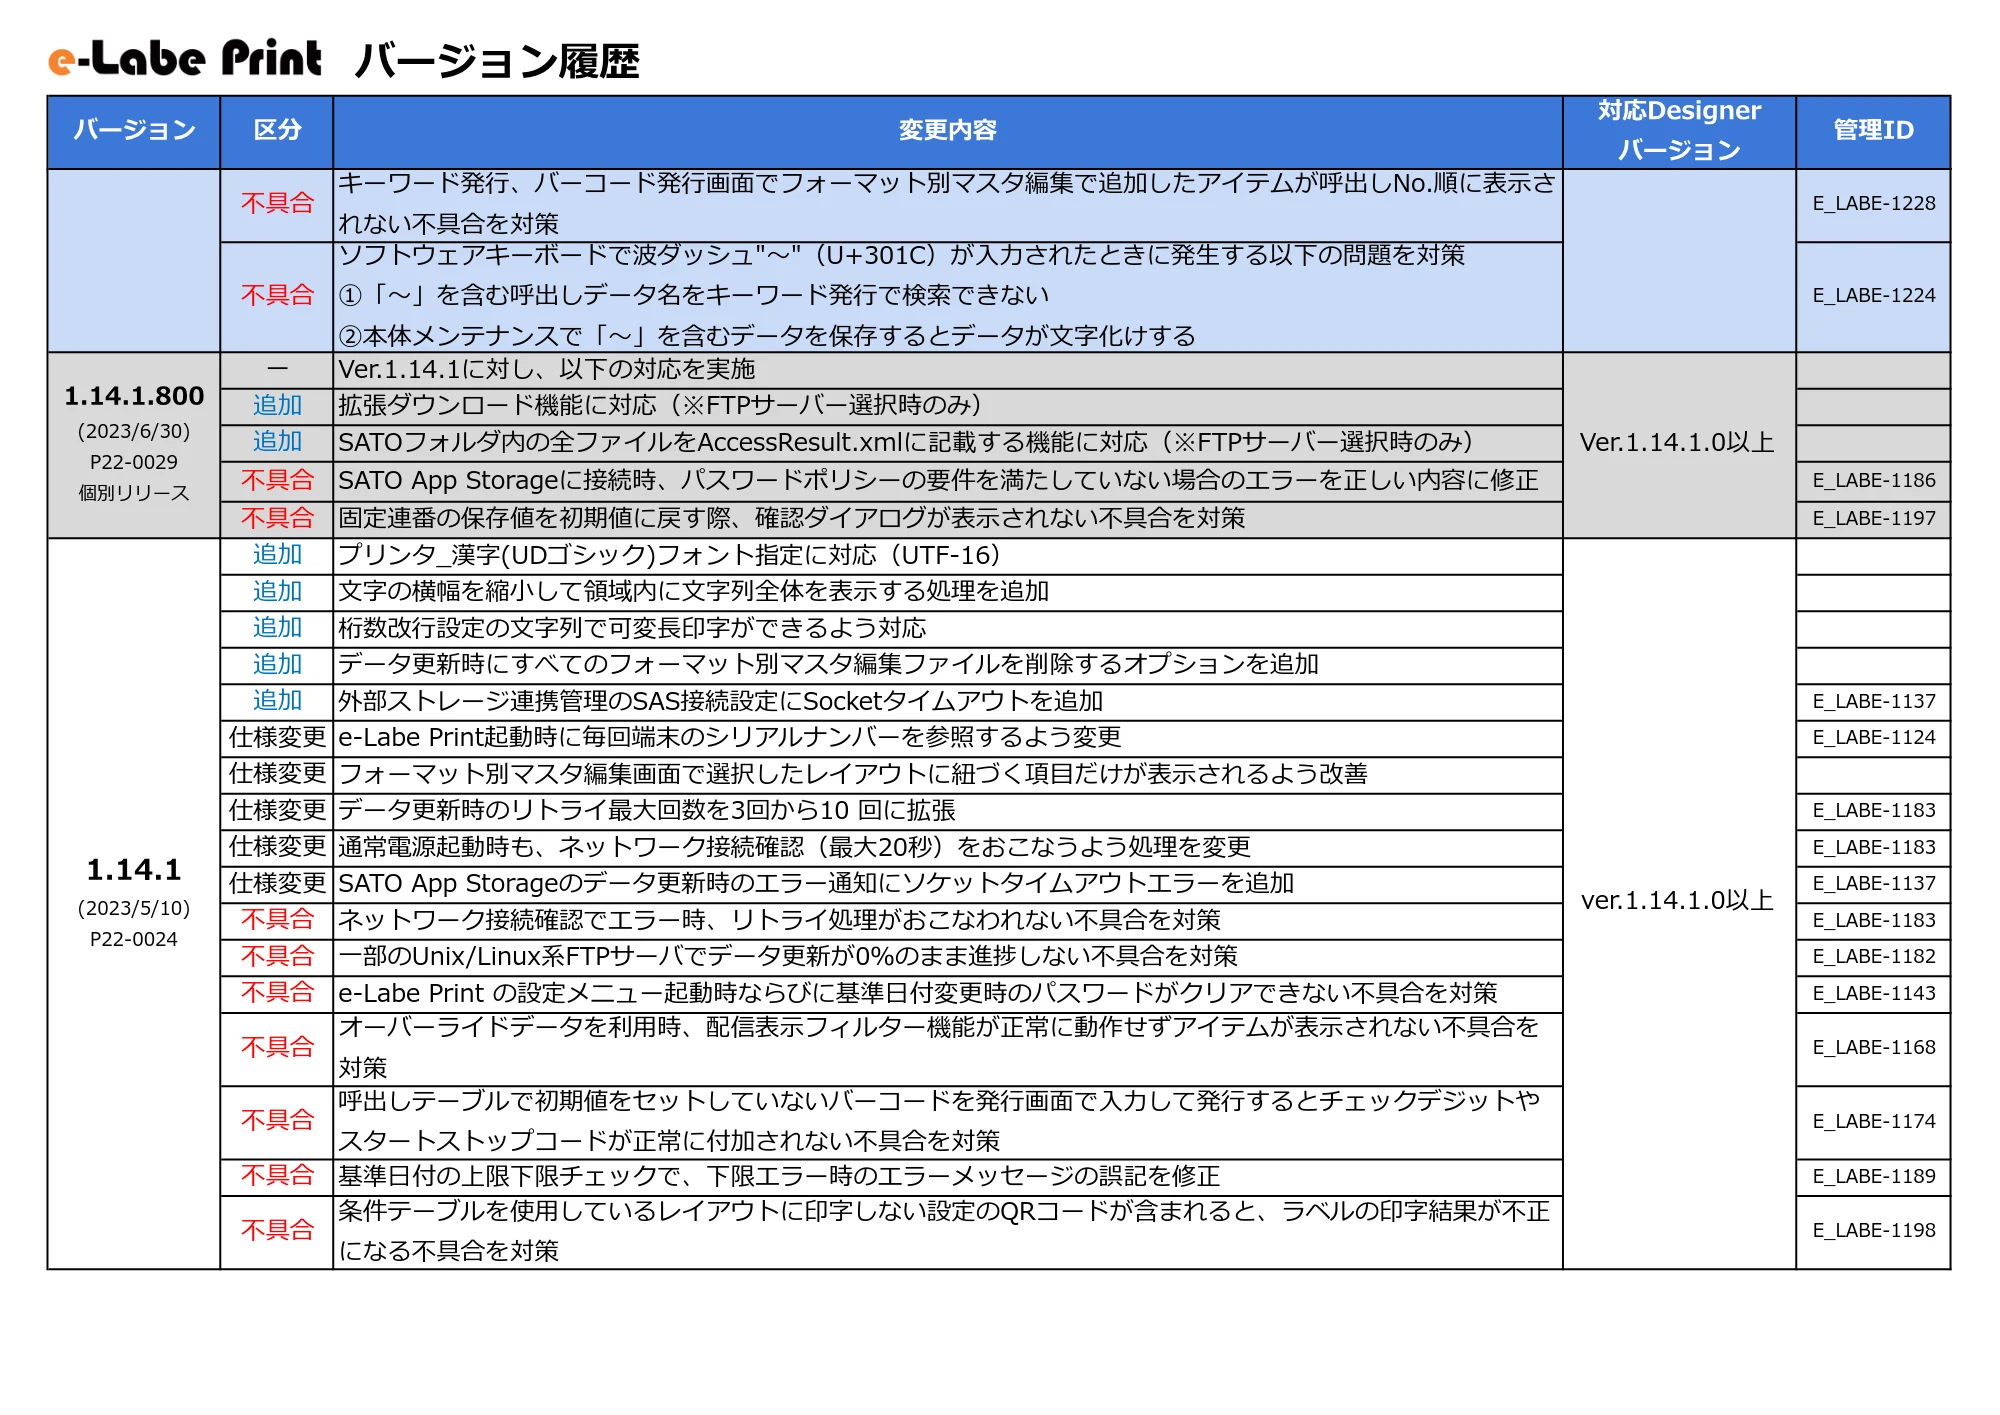Select management ID E_LABE-1174

1873,1122
